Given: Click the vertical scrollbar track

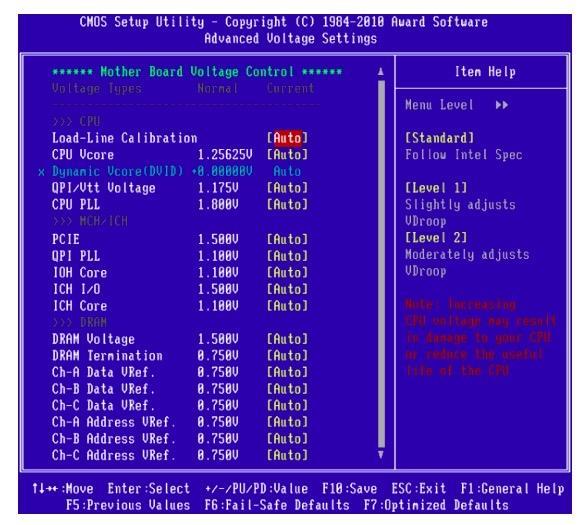Looking at the screenshot, I should [381, 263].
